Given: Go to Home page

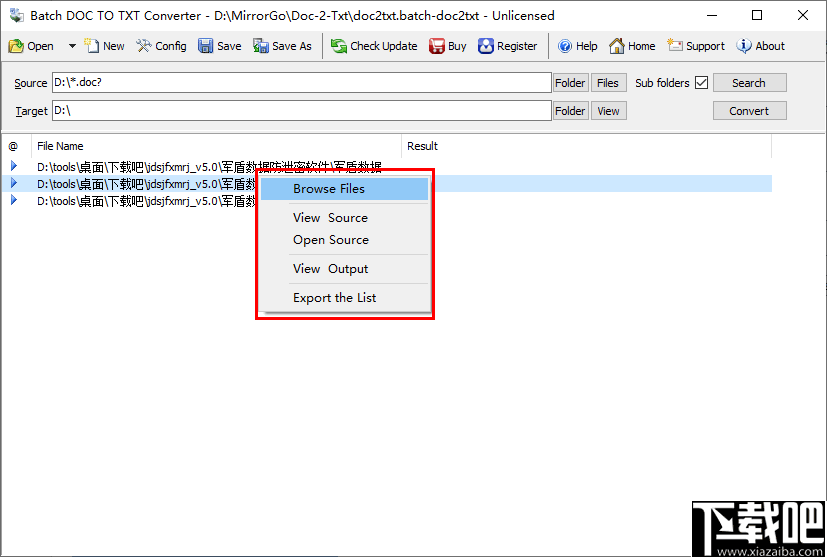Looking at the screenshot, I should coord(632,46).
